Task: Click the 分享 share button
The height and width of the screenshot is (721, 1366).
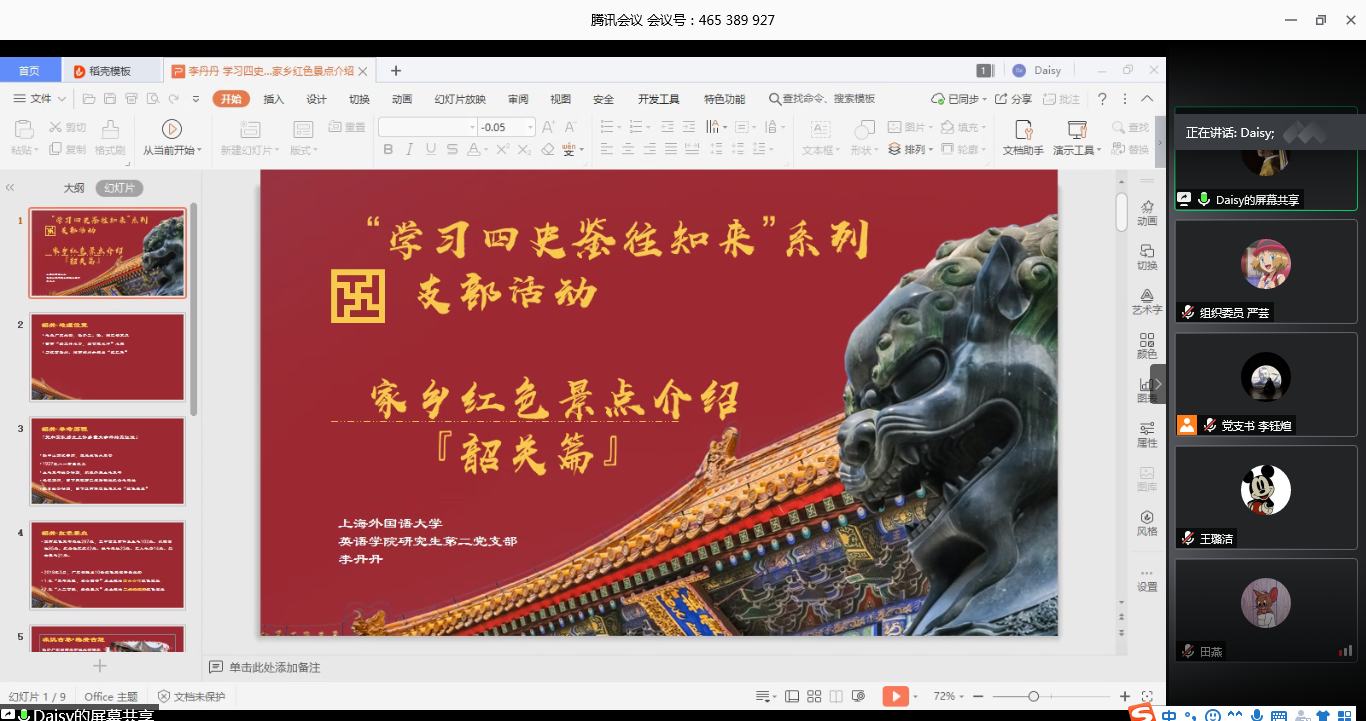Action: [1013, 99]
